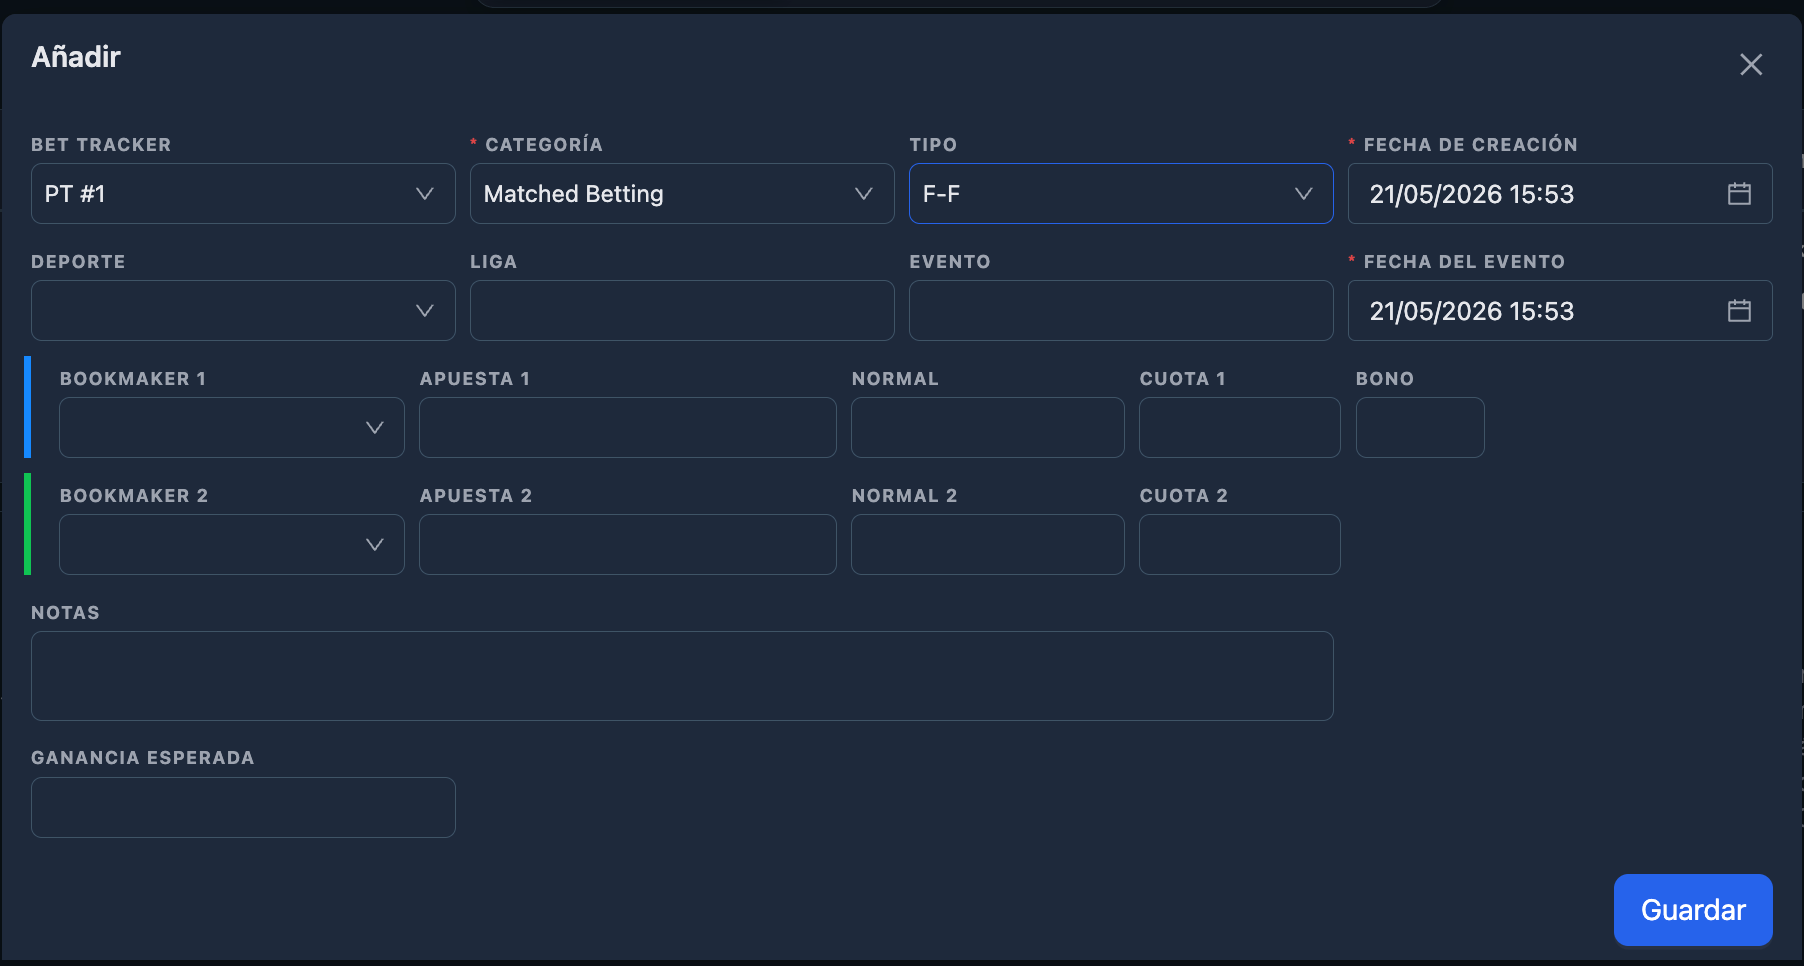Click the Bono input field

coord(1420,428)
